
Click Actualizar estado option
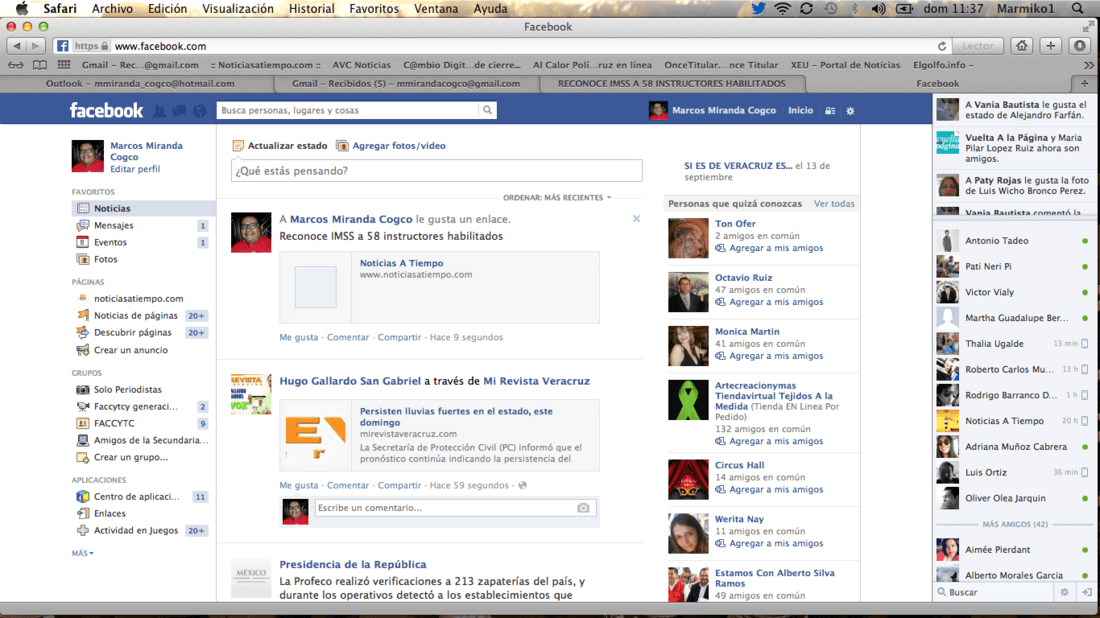tap(280, 146)
